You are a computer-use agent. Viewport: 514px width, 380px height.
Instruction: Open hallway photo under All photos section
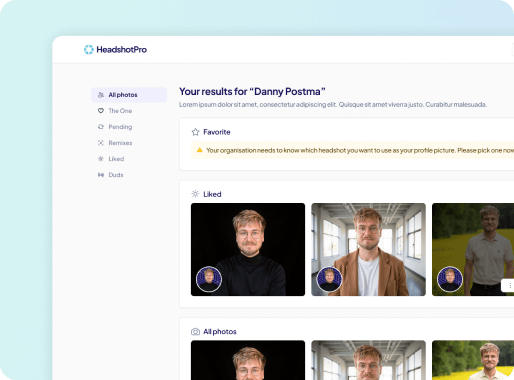[368, 360]
